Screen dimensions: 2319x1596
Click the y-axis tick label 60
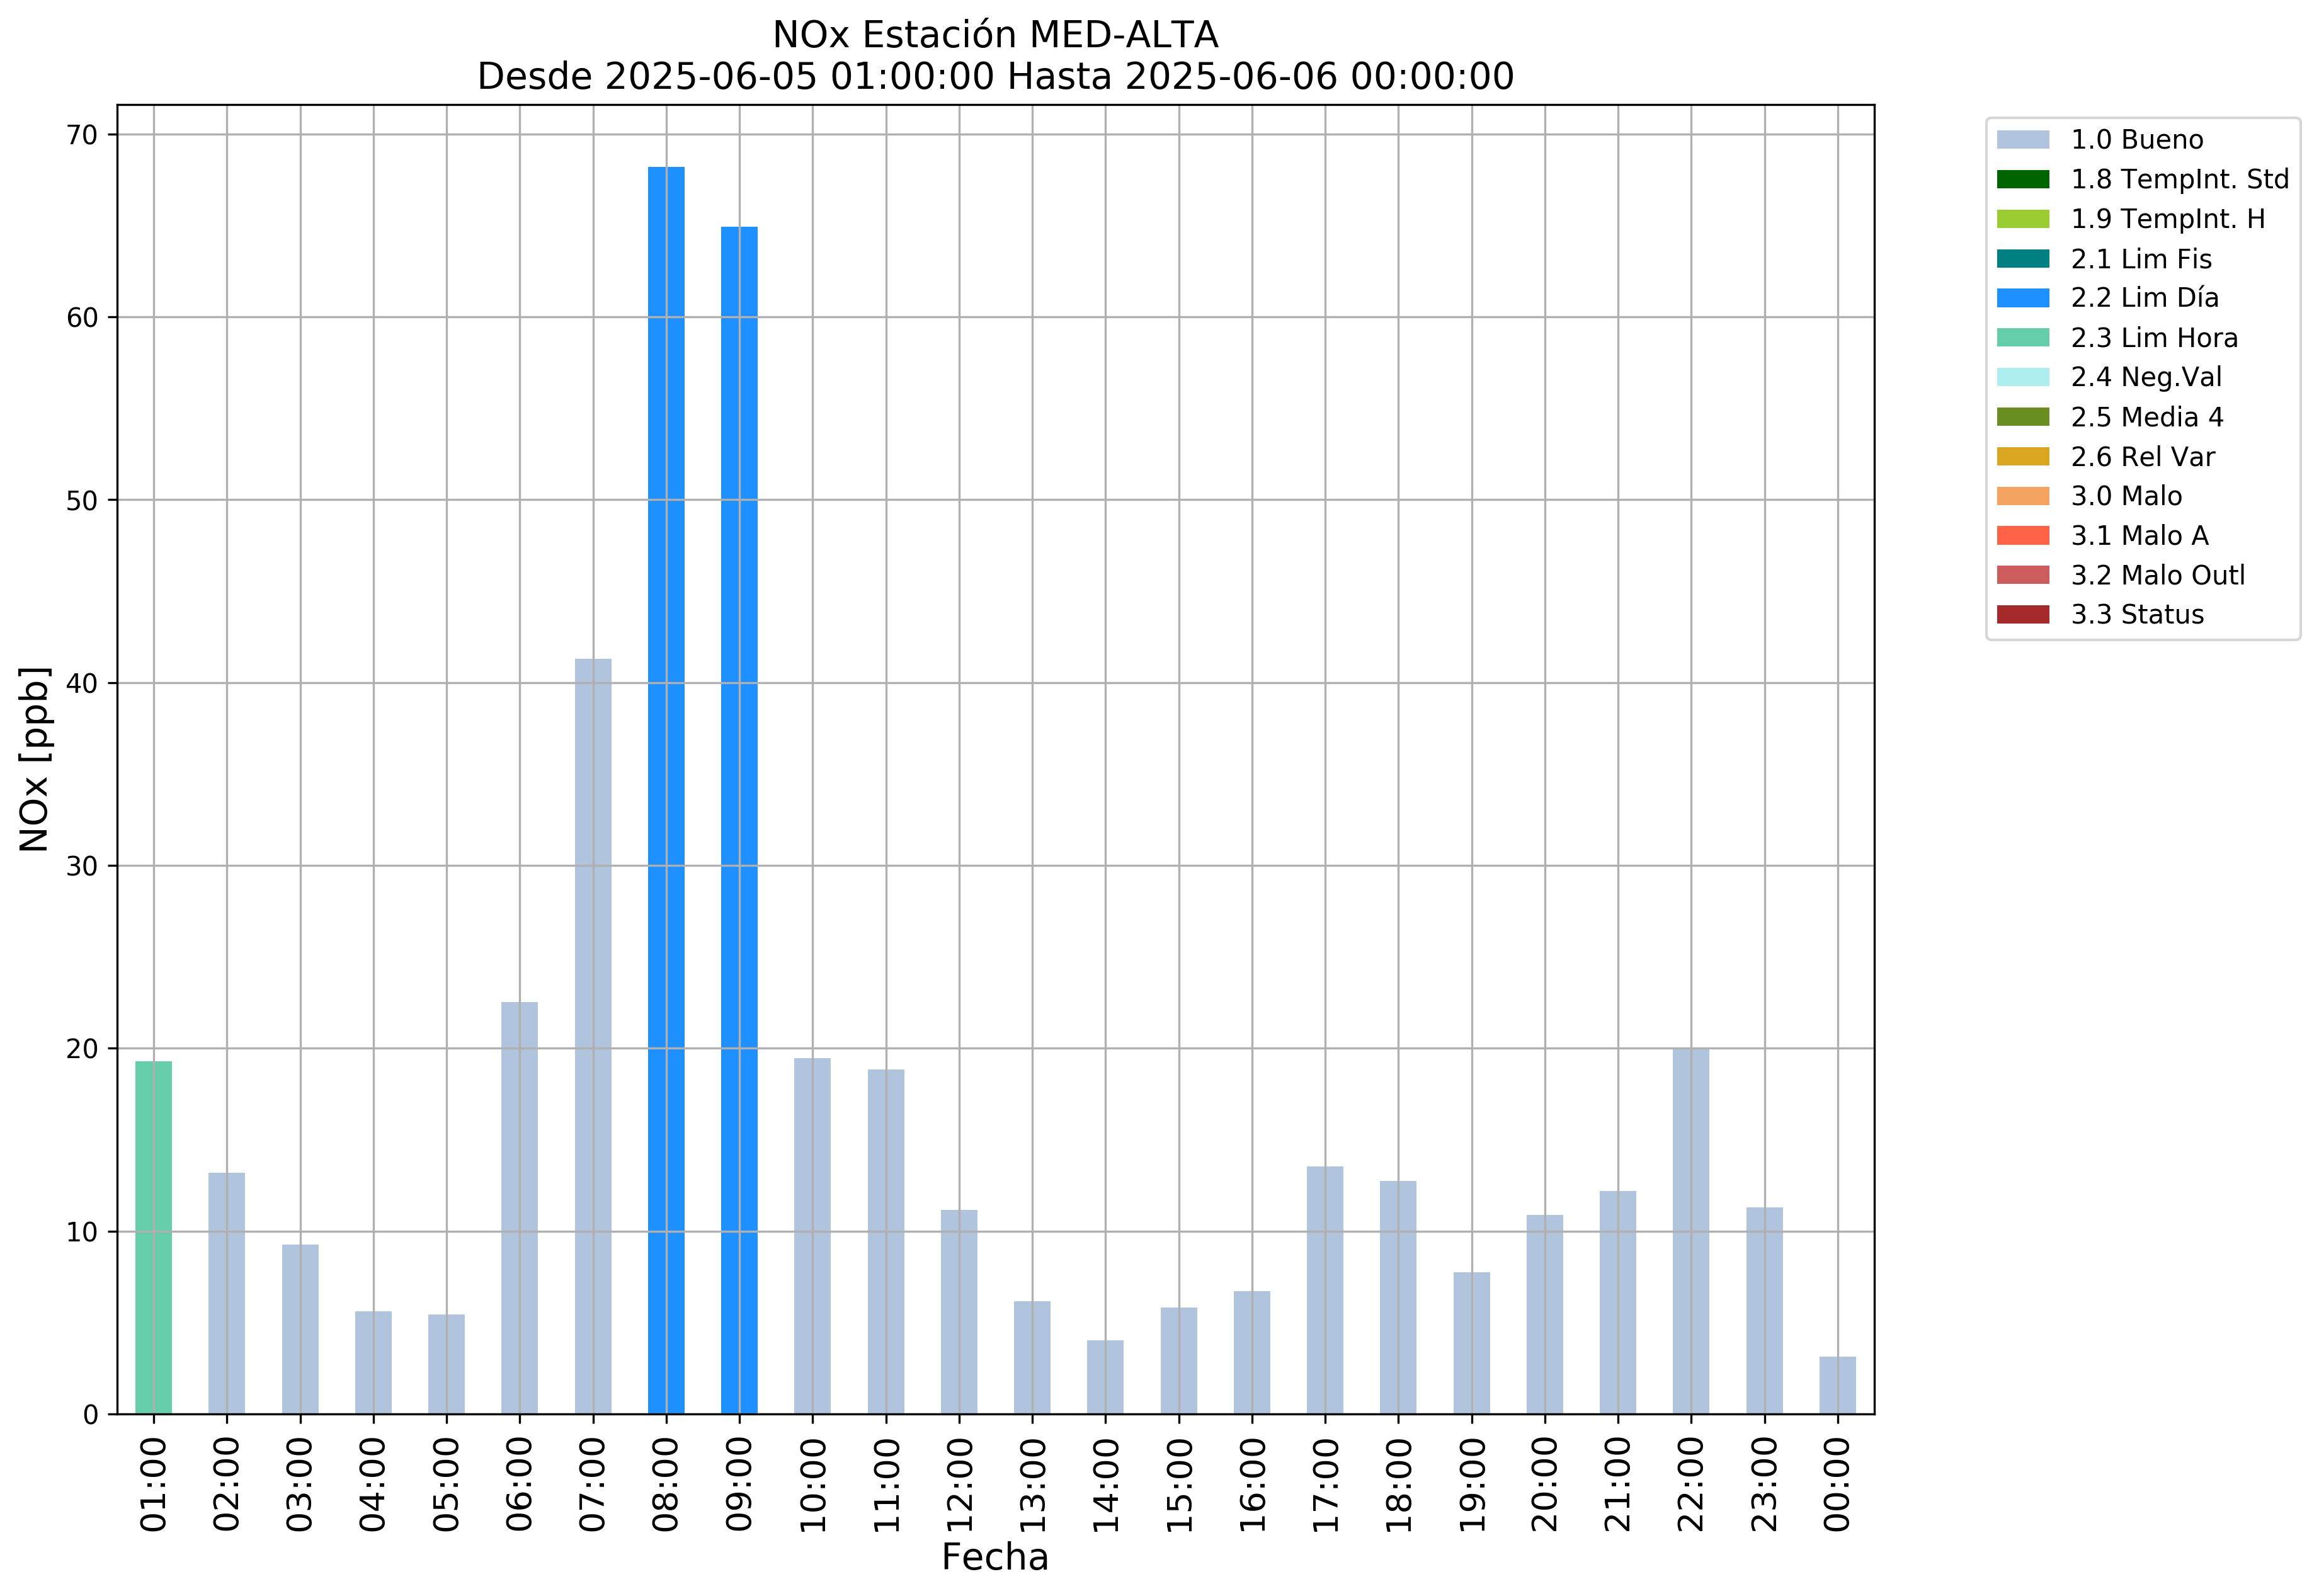tap(83, 318)
